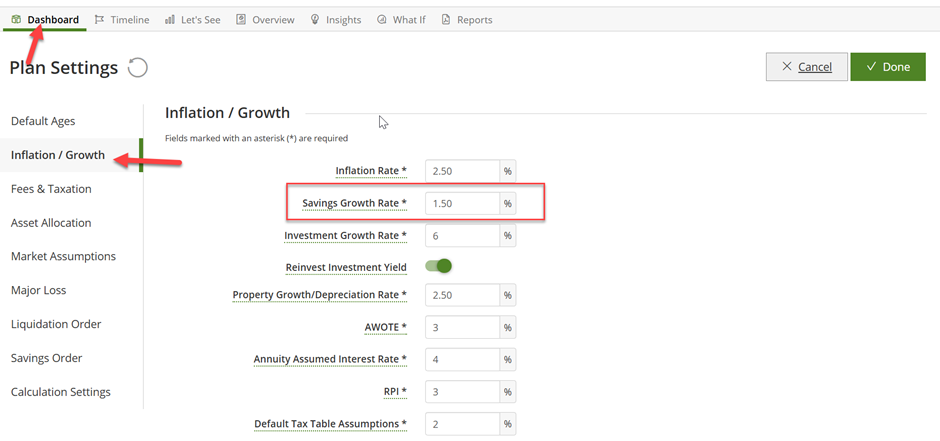The image size is (940, 441).
Task: Click the Let's See bar chart icon
Action: point(170,20)
